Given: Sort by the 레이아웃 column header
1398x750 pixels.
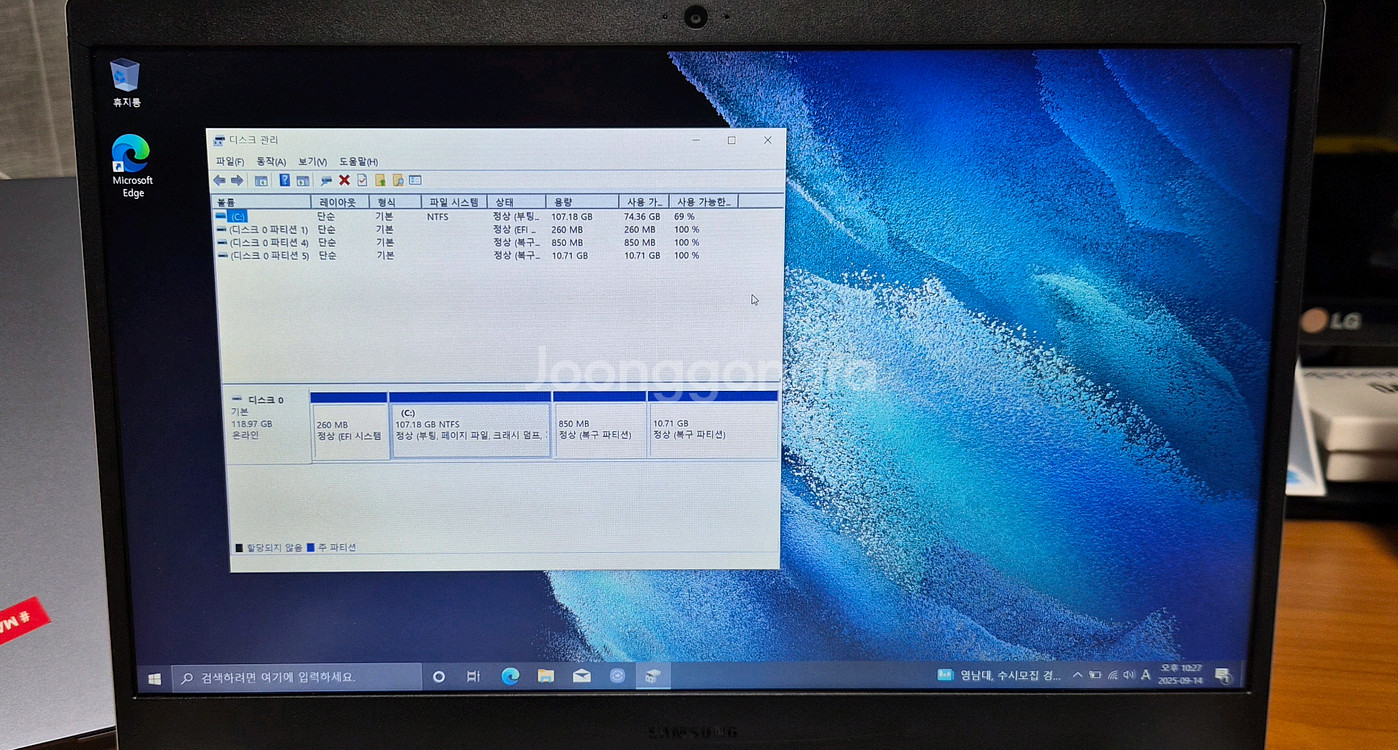Looking at the screenshot, I should point(339,202).
